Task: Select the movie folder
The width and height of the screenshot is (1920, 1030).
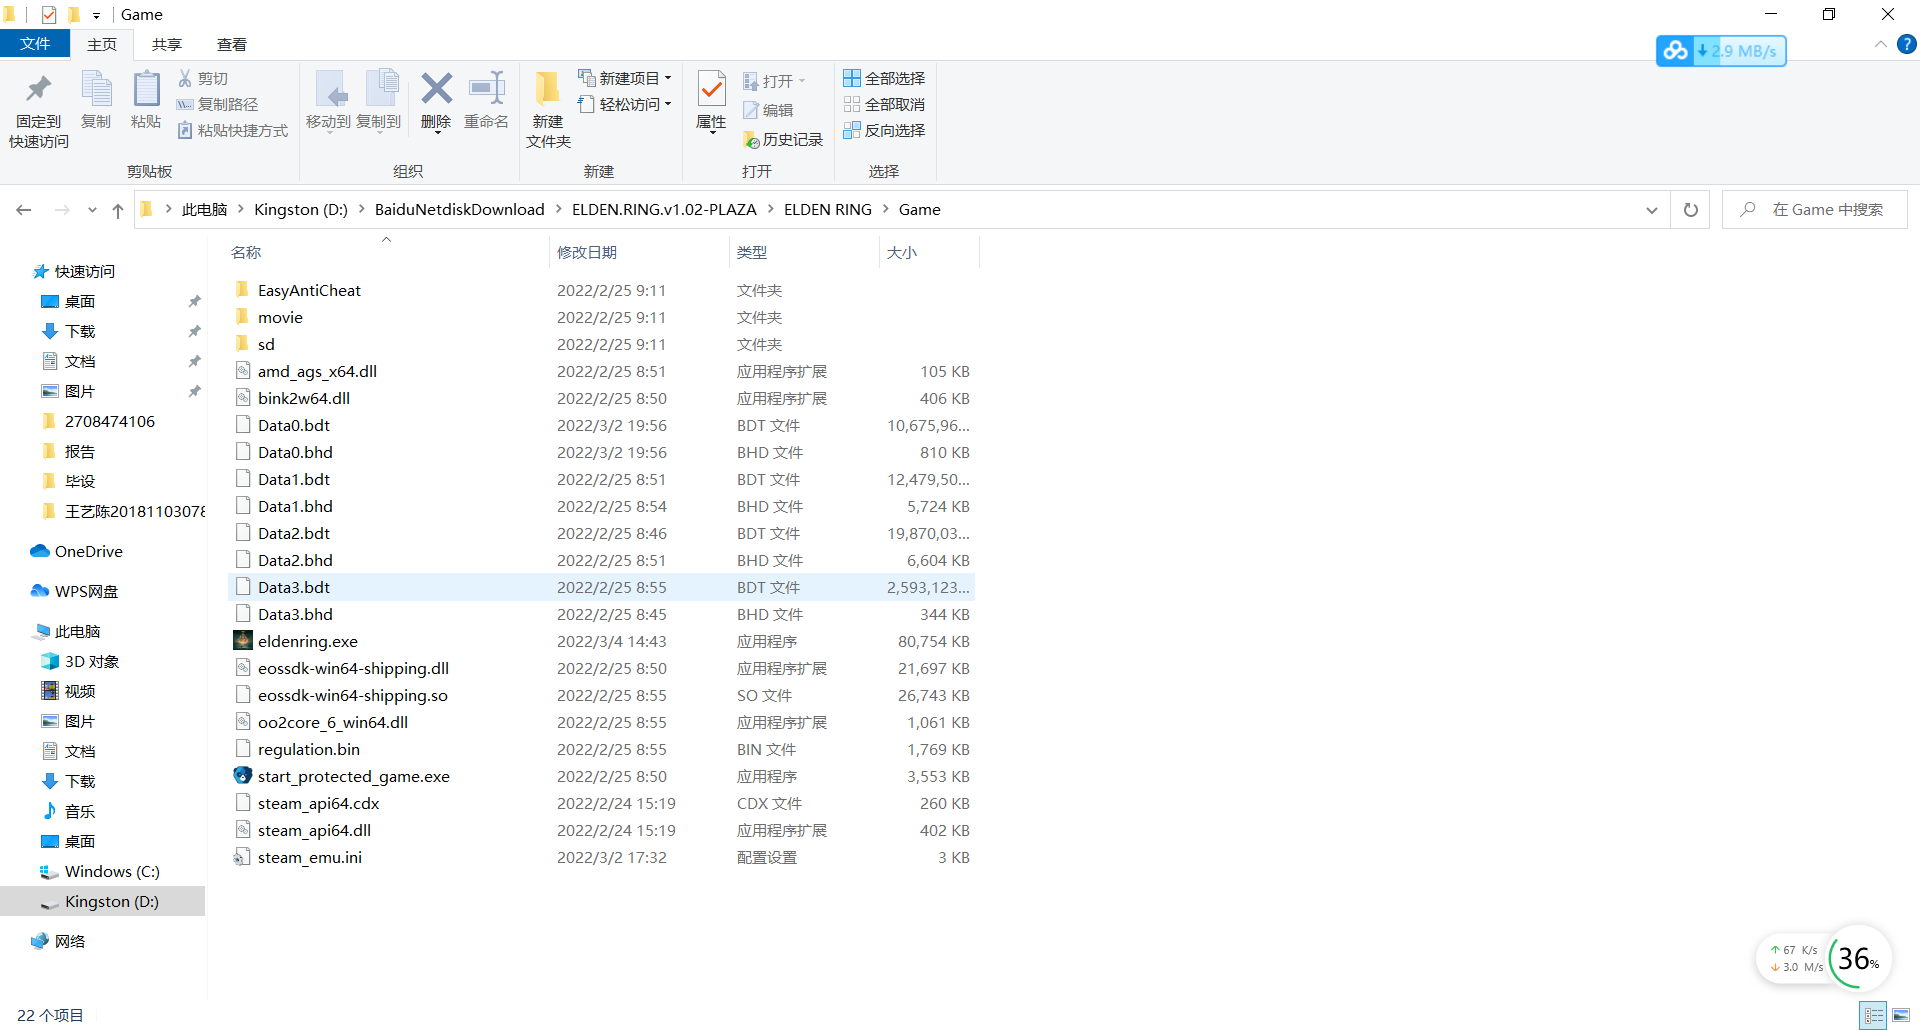Action: [x=280, y=317]
